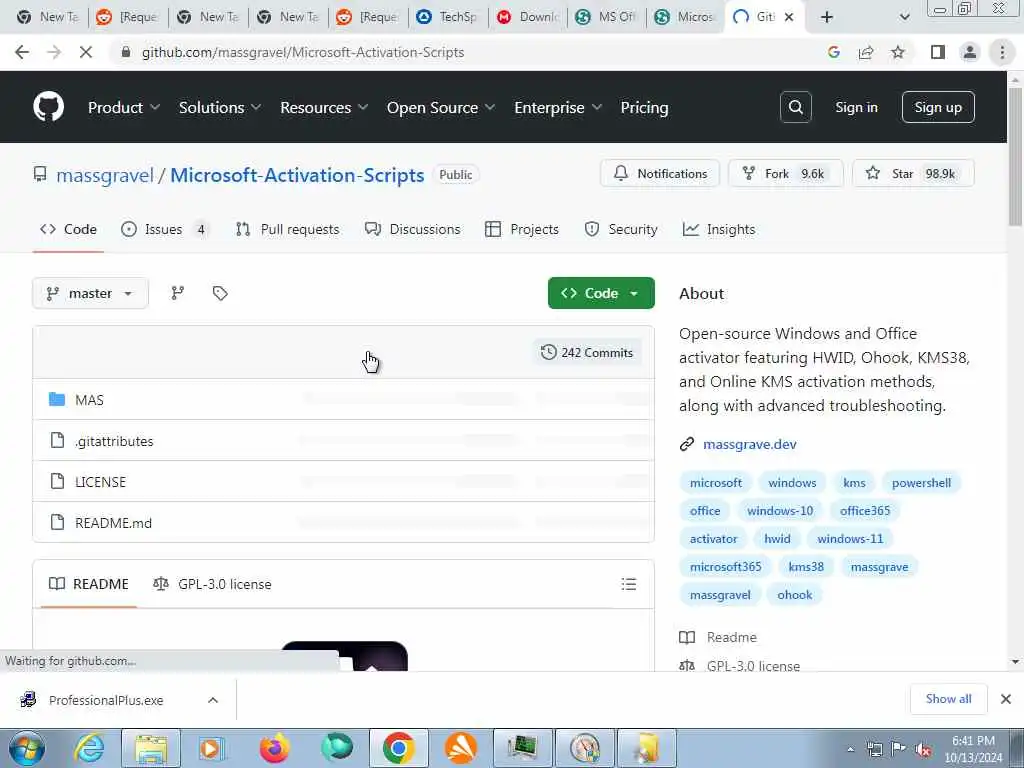Screen dimensions: 1024x768
Task: Click the Notifications button
Action: (660, 174)
